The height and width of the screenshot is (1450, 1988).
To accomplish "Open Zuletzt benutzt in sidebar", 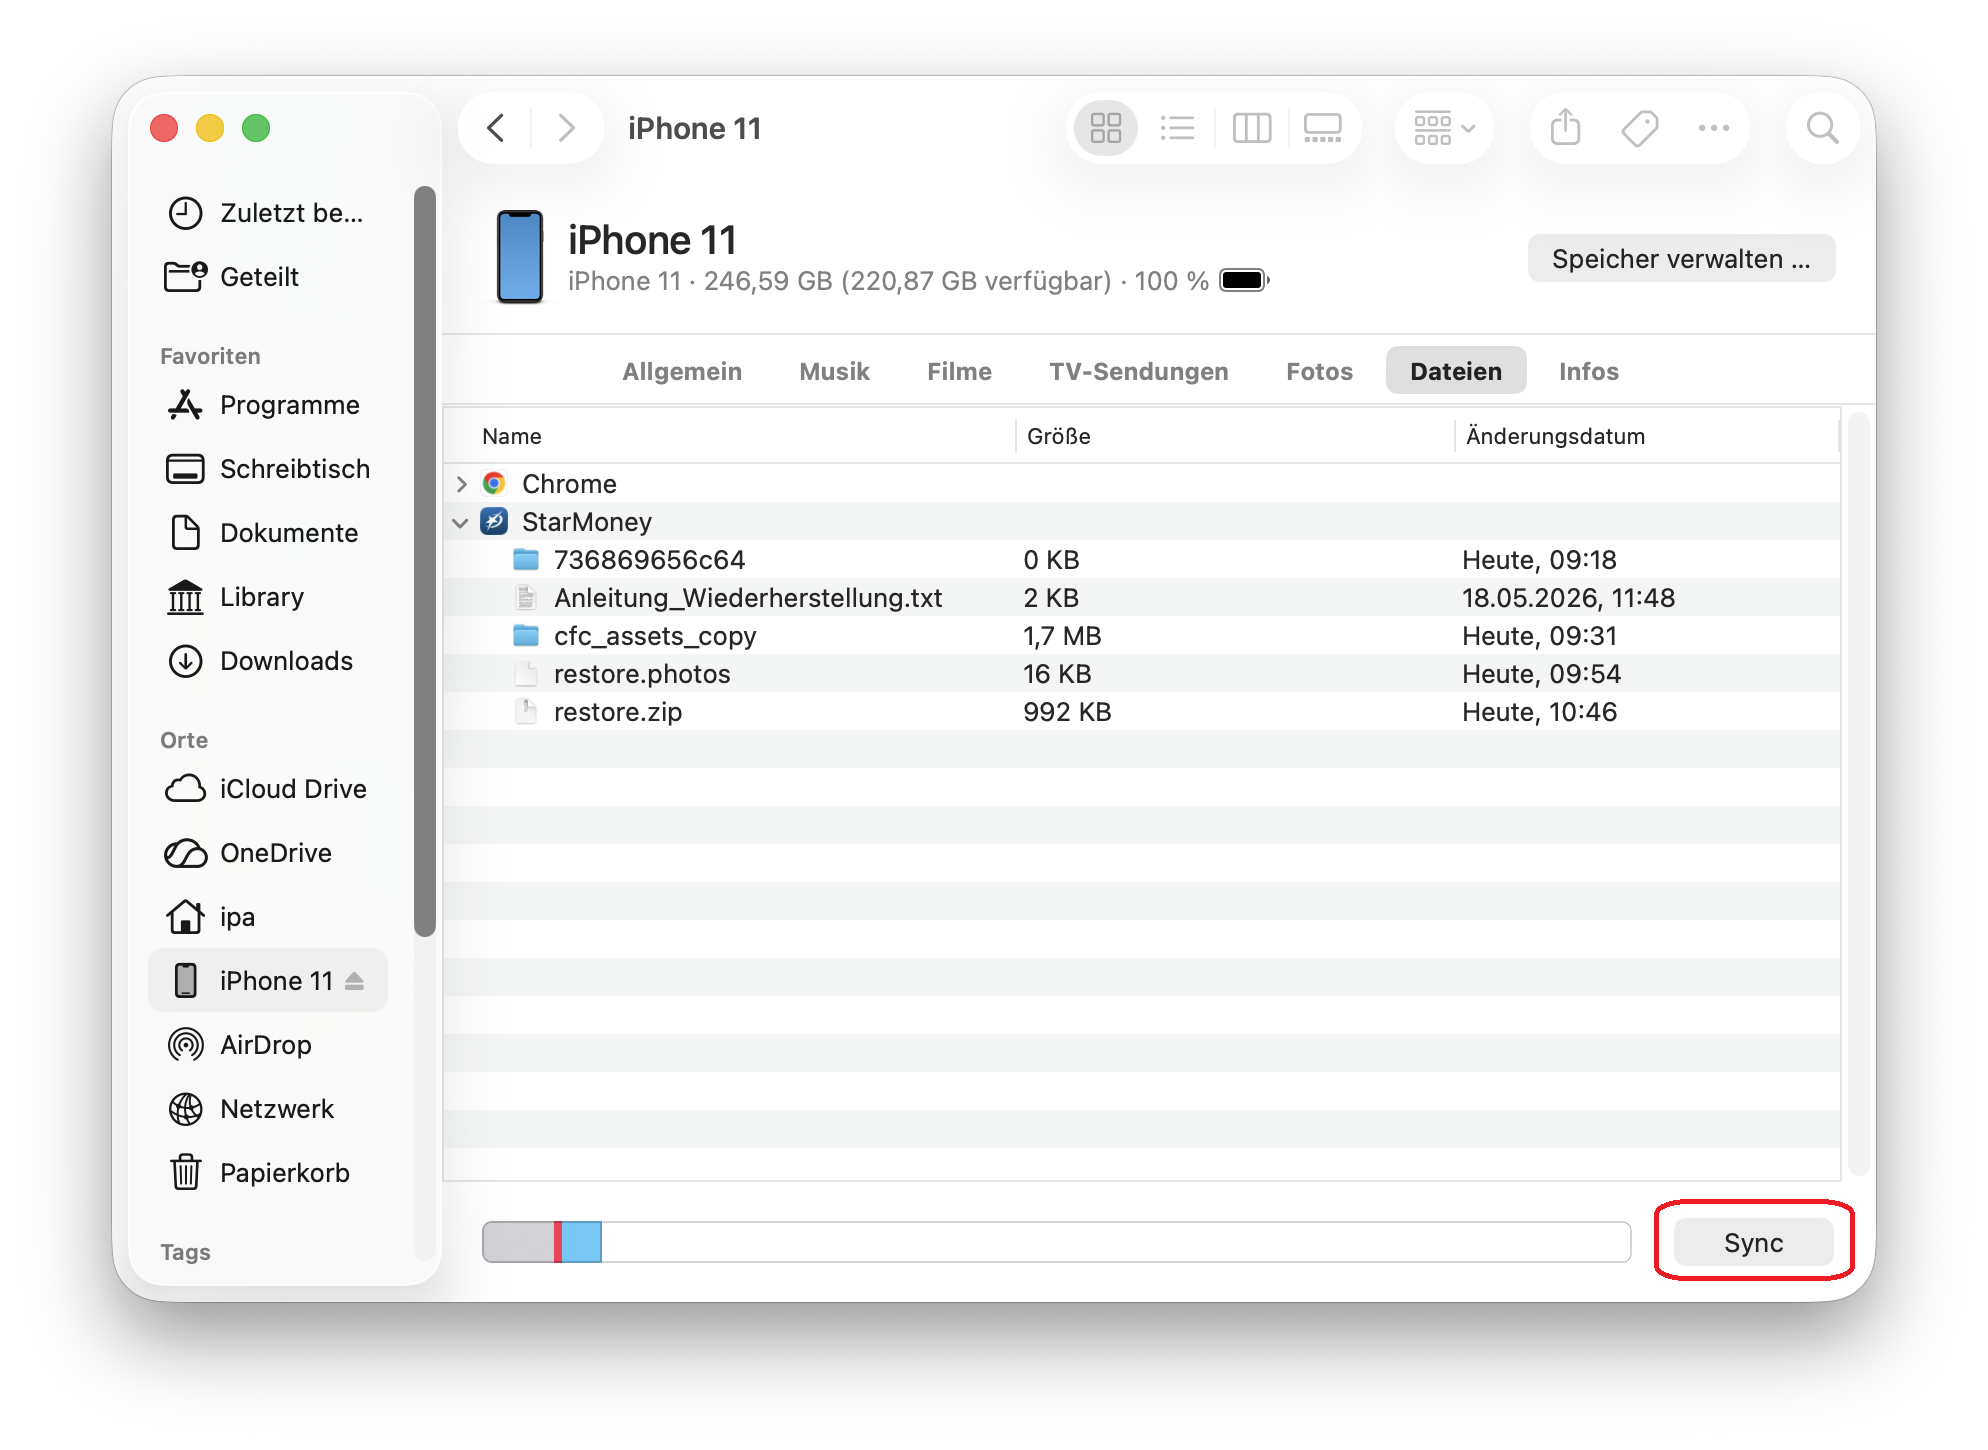I will point(266,213).
